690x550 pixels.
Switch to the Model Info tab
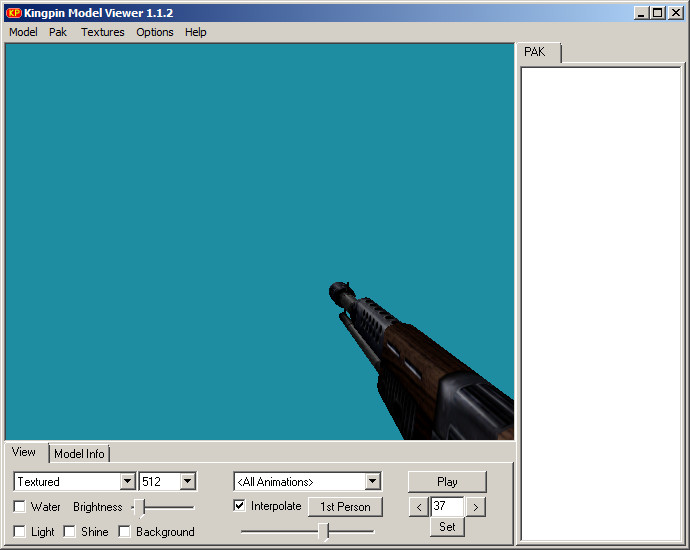[x=79, y=454]
